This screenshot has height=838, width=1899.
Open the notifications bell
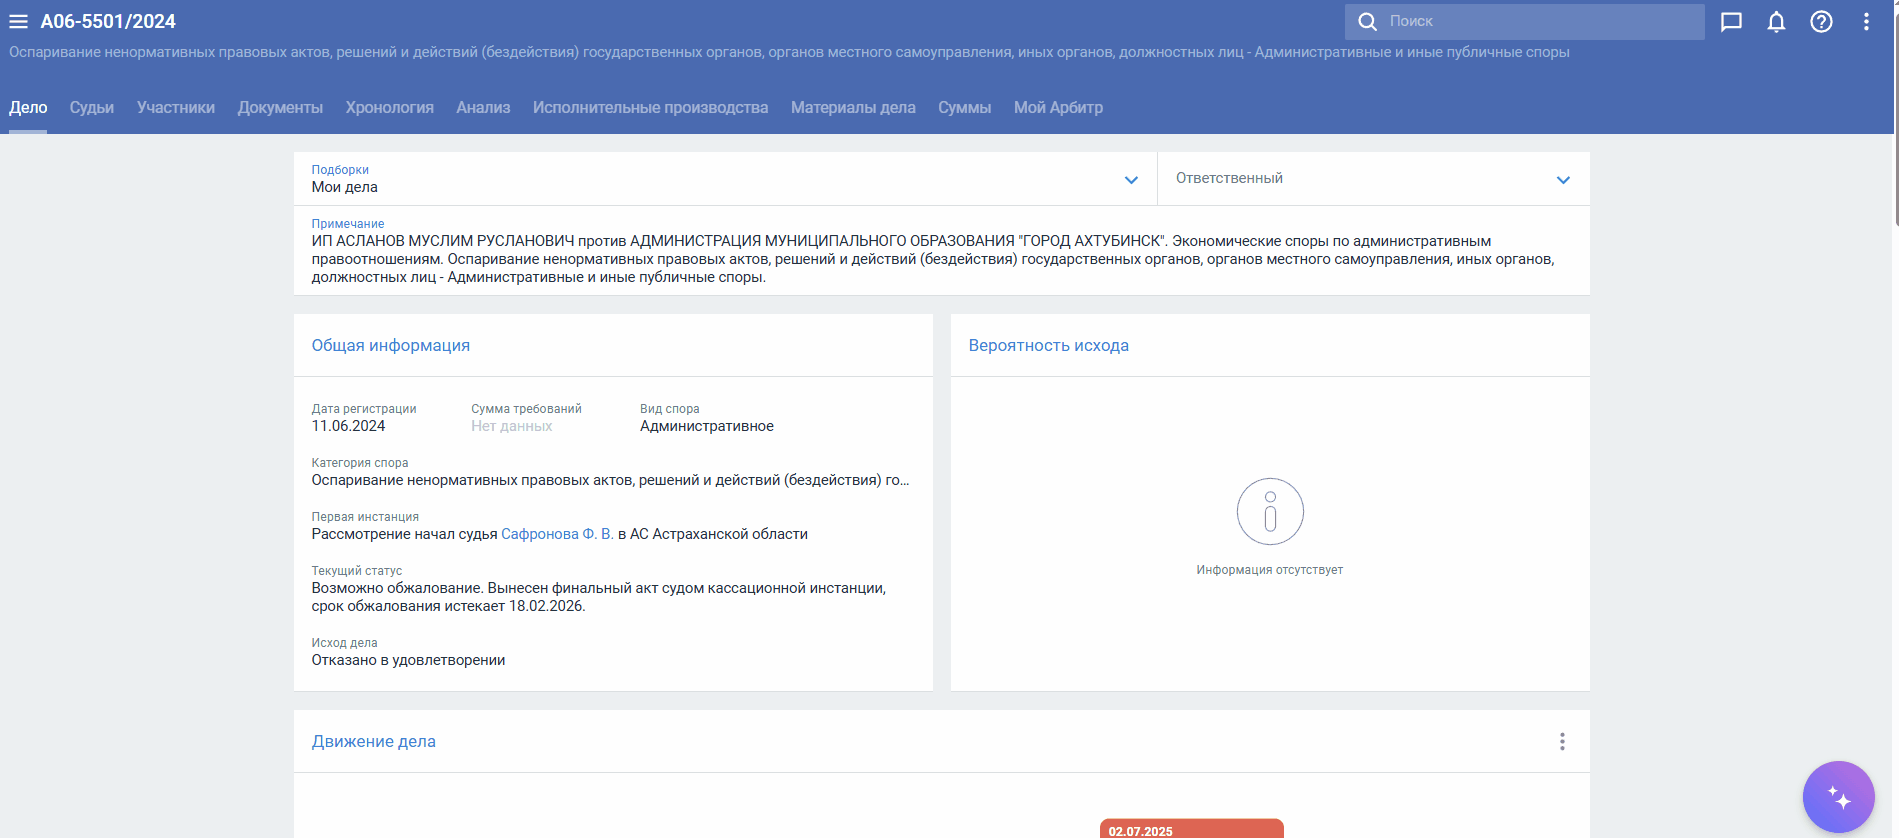tap(1776, 22)
